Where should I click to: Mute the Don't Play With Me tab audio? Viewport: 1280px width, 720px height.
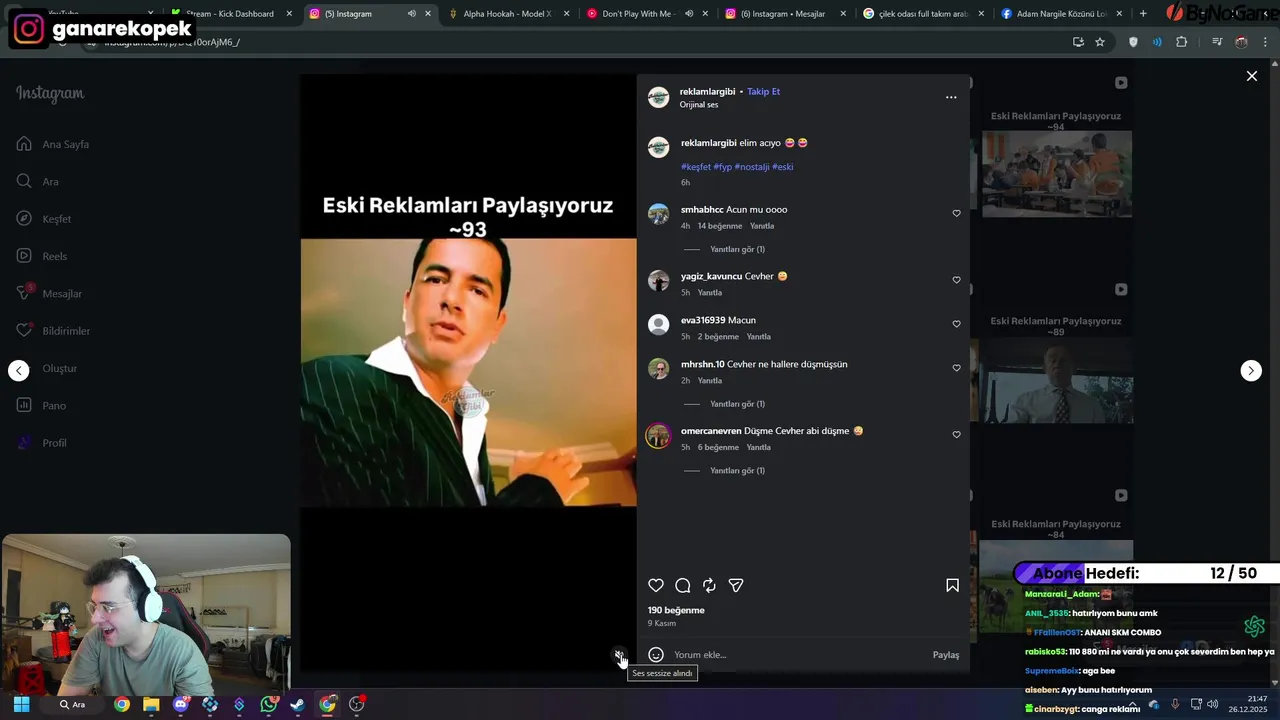[688, 14]
